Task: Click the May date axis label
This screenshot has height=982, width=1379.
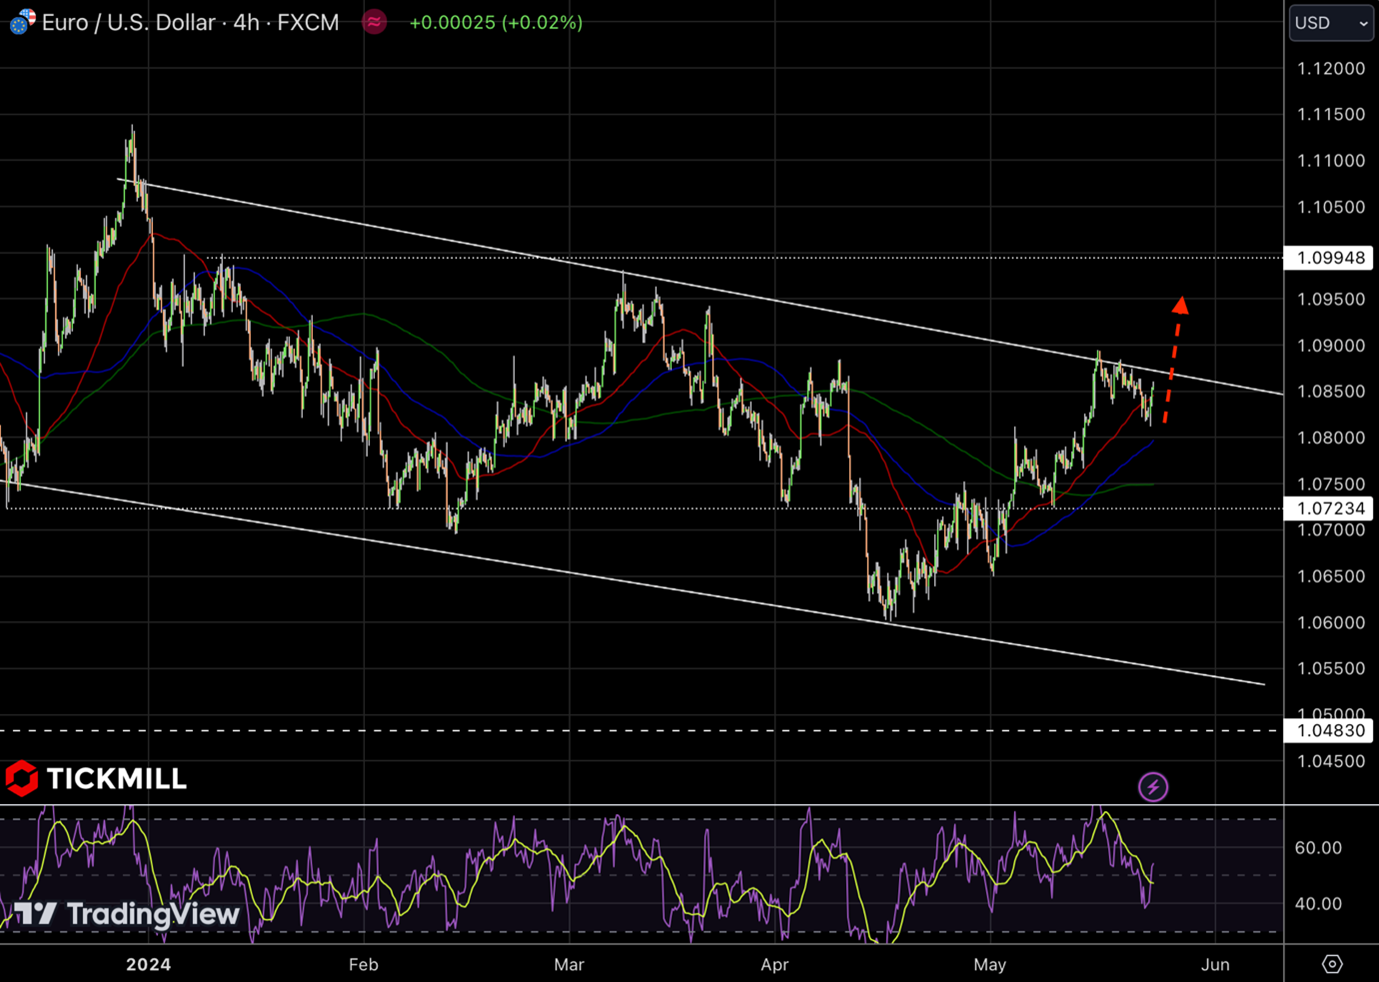Action: [x=990, y=965]
